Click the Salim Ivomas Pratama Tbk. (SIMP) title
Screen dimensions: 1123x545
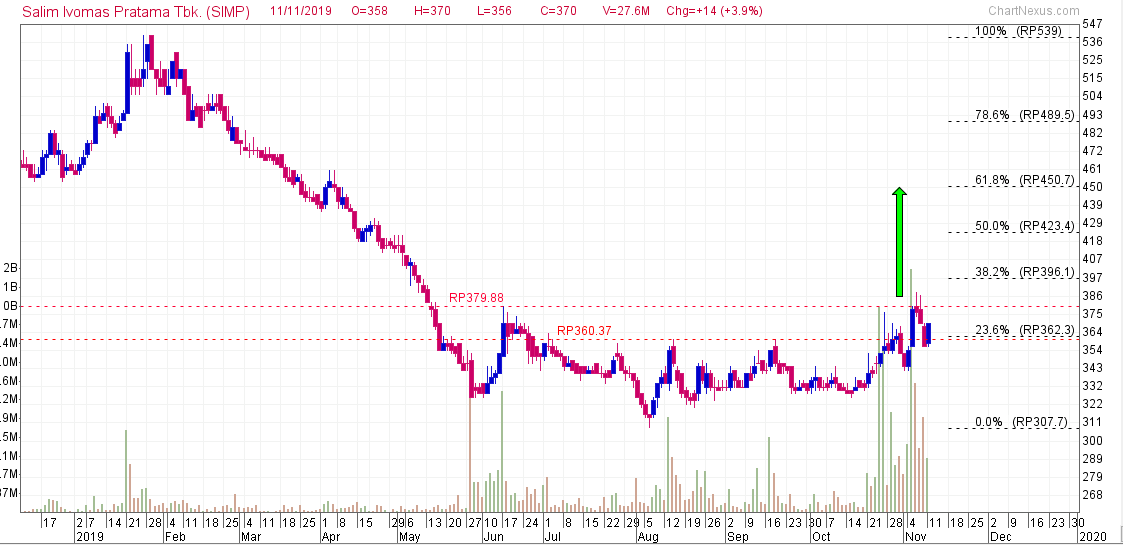[x=136, y=11]
